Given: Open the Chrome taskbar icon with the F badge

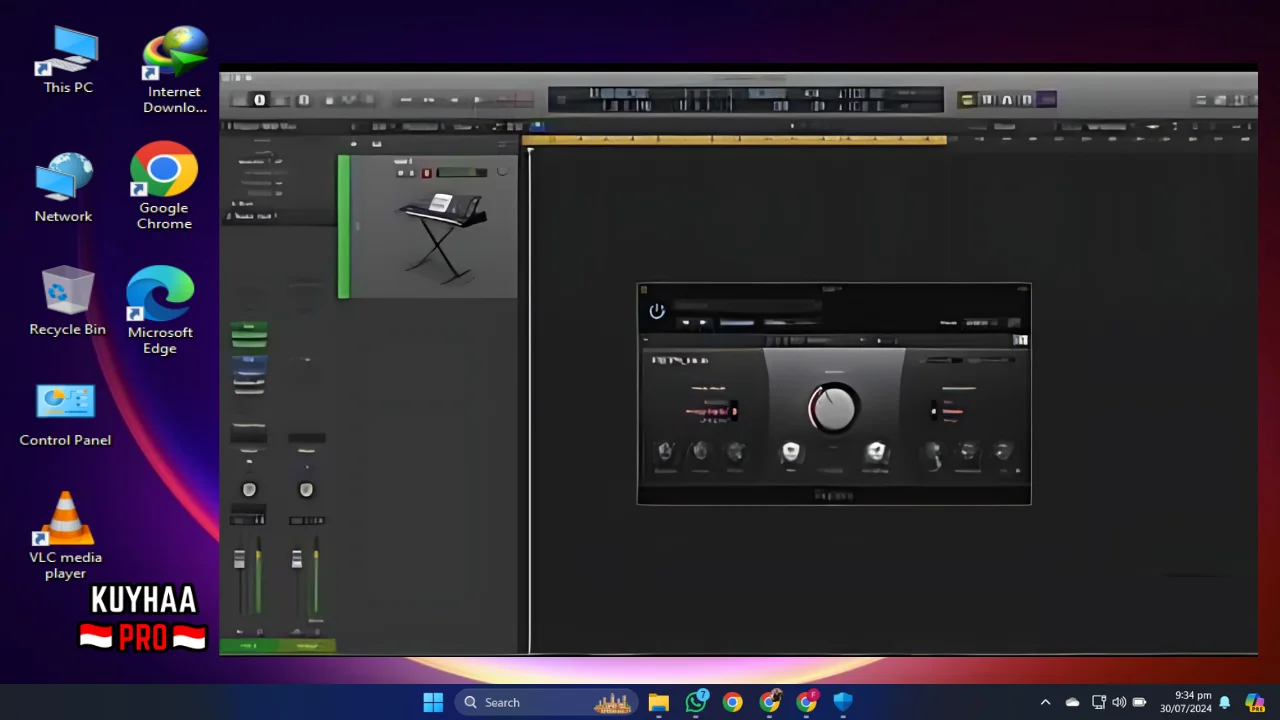Looking at the screenshot, I should (807, 702).
